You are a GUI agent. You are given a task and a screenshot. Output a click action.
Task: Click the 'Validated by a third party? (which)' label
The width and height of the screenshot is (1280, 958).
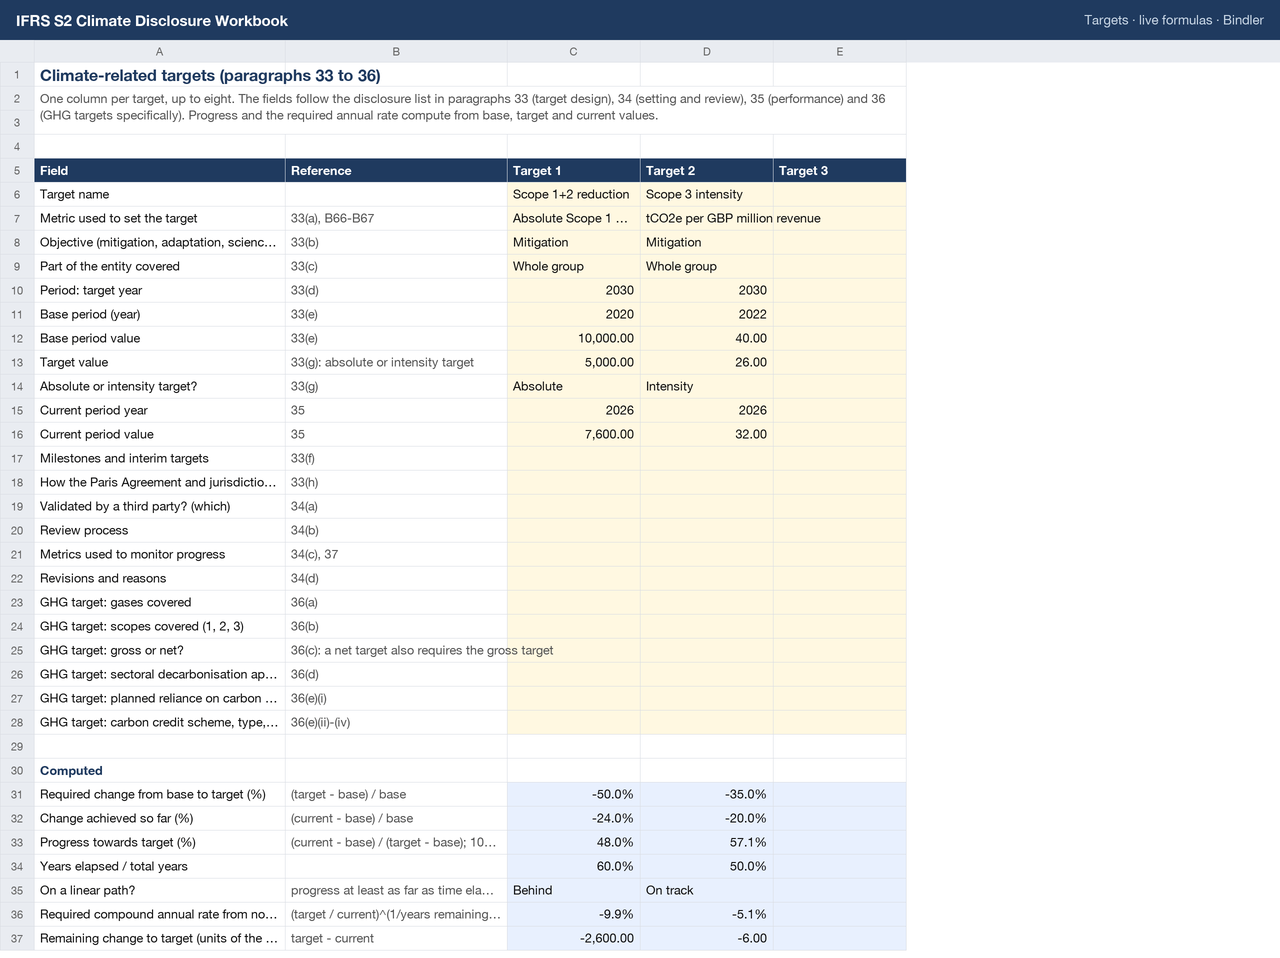coord(135,507)
